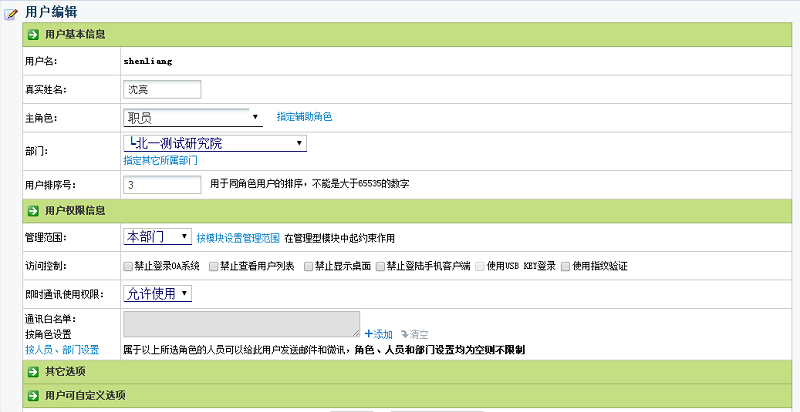Click green arrow icon beside 用户基本信息
Viewport: 800px width, 412px height.
[x=33, y=35]
